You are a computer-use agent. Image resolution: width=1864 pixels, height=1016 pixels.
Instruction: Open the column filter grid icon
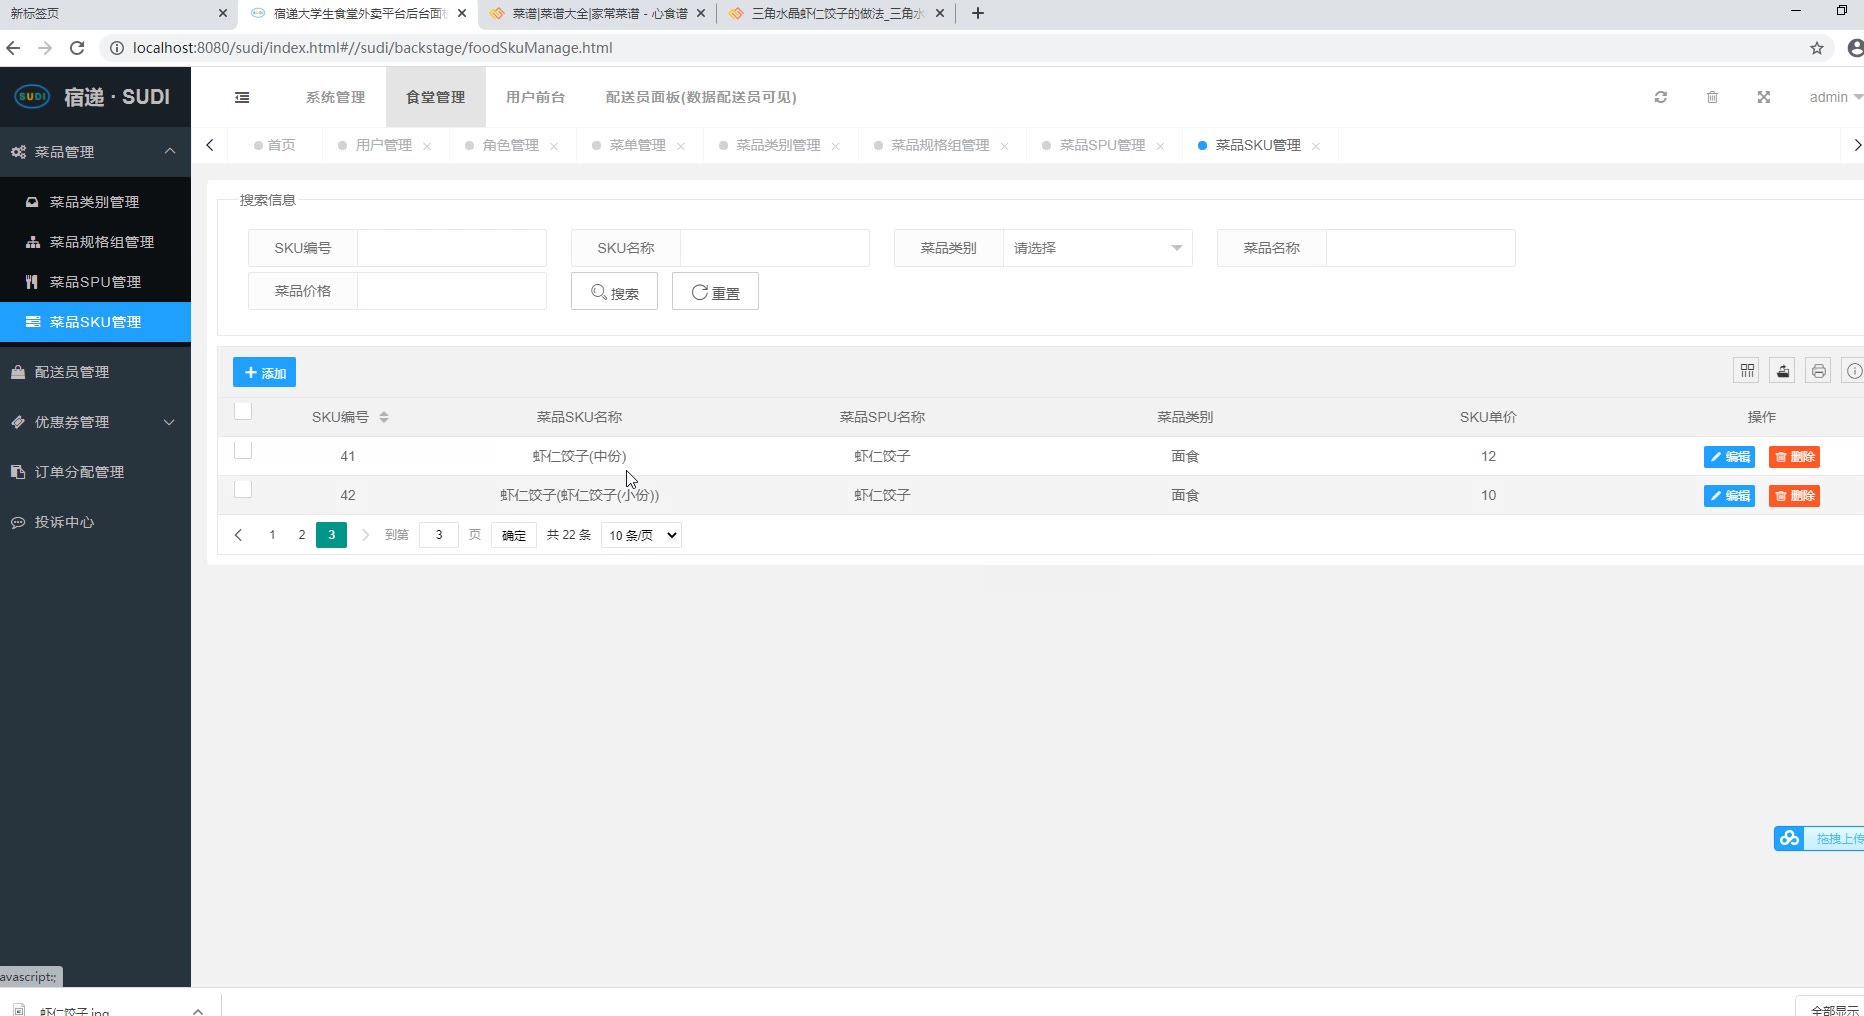coord(1747,371)
